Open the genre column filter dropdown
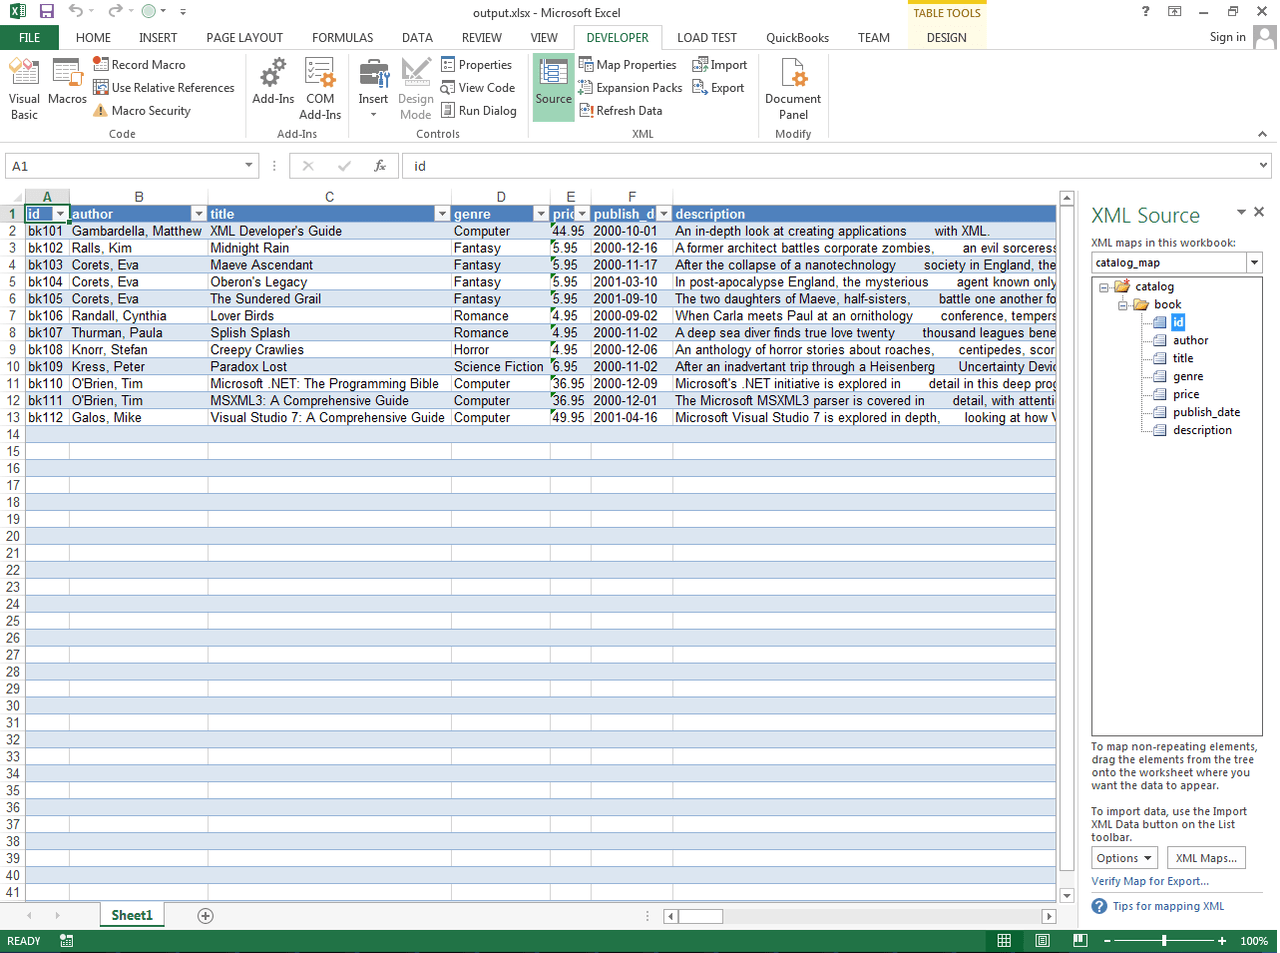Image resolution: width=1280 pixels, height=953 pixels. click(541, 214)
